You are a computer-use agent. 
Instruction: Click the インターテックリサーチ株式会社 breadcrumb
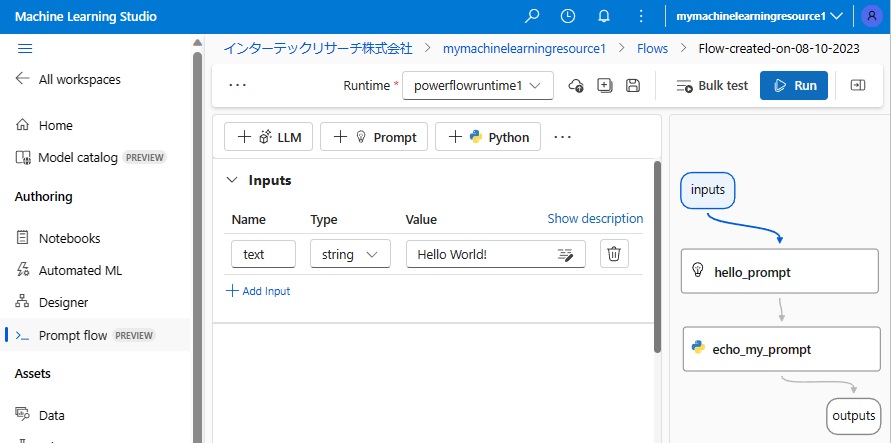click(x=318, y=48)
